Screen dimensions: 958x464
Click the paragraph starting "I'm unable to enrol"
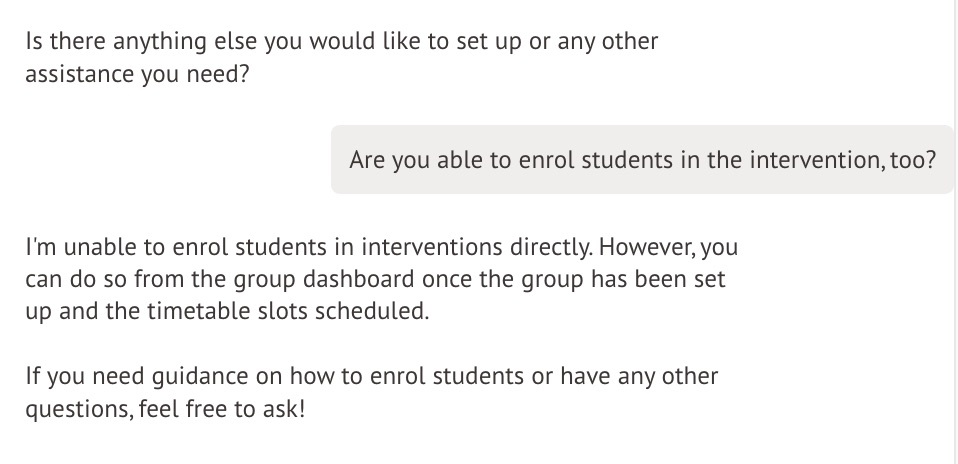click(x=381, y=279)
